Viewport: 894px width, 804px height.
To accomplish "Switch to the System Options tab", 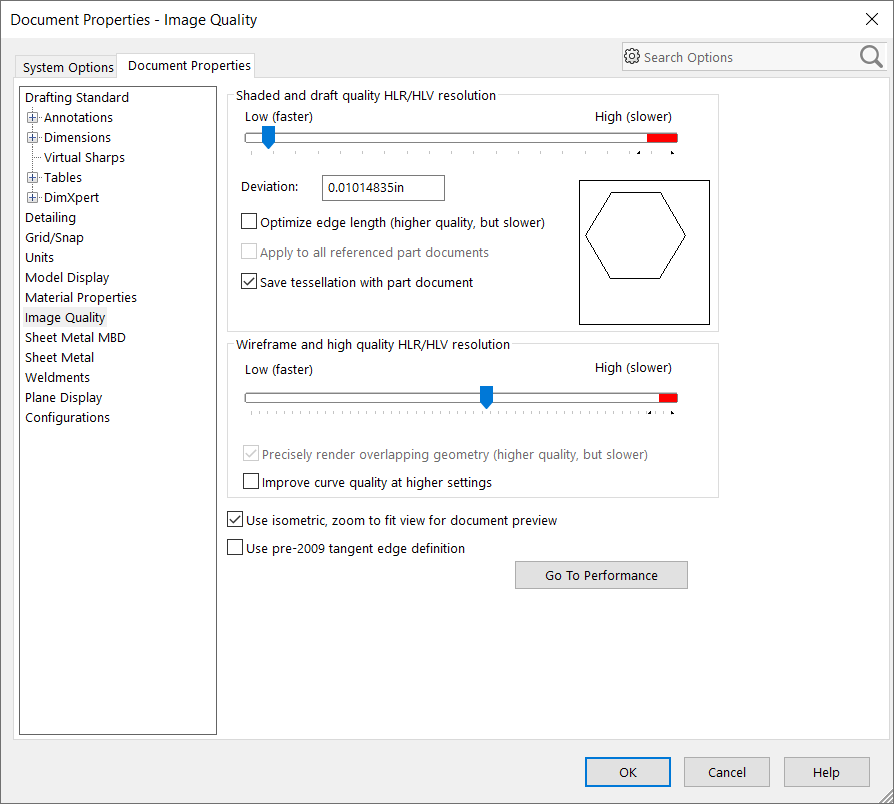I will coord(68,67).
